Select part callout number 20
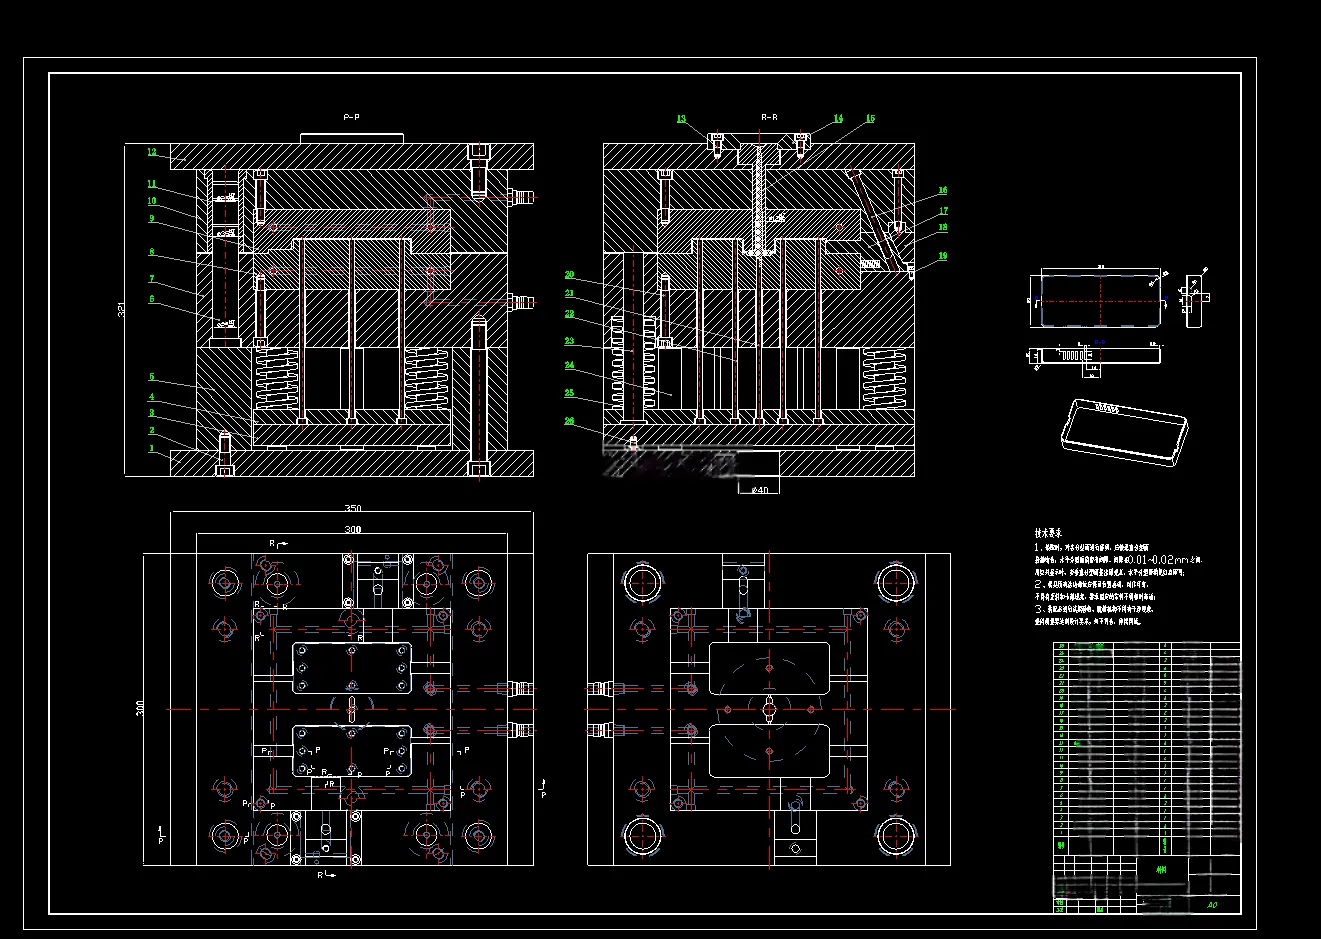This screenshot has height=939, width=1321. (x=569, y=275)
